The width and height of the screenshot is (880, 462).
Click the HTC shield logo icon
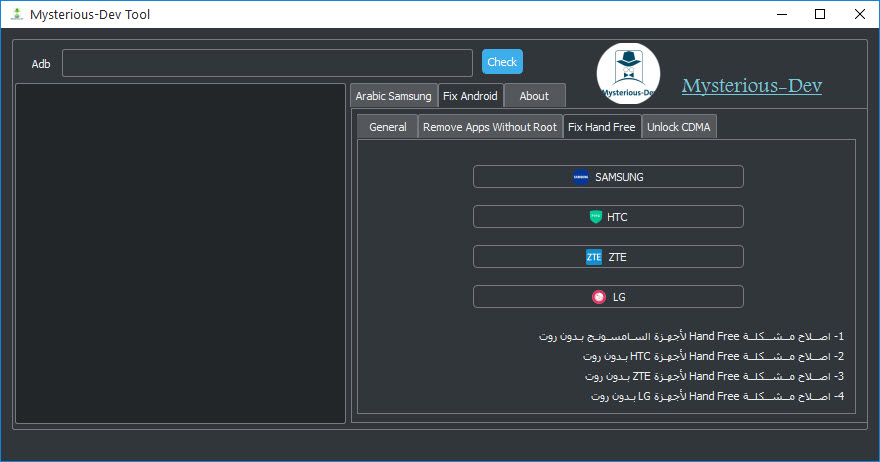tap(595, 217)
